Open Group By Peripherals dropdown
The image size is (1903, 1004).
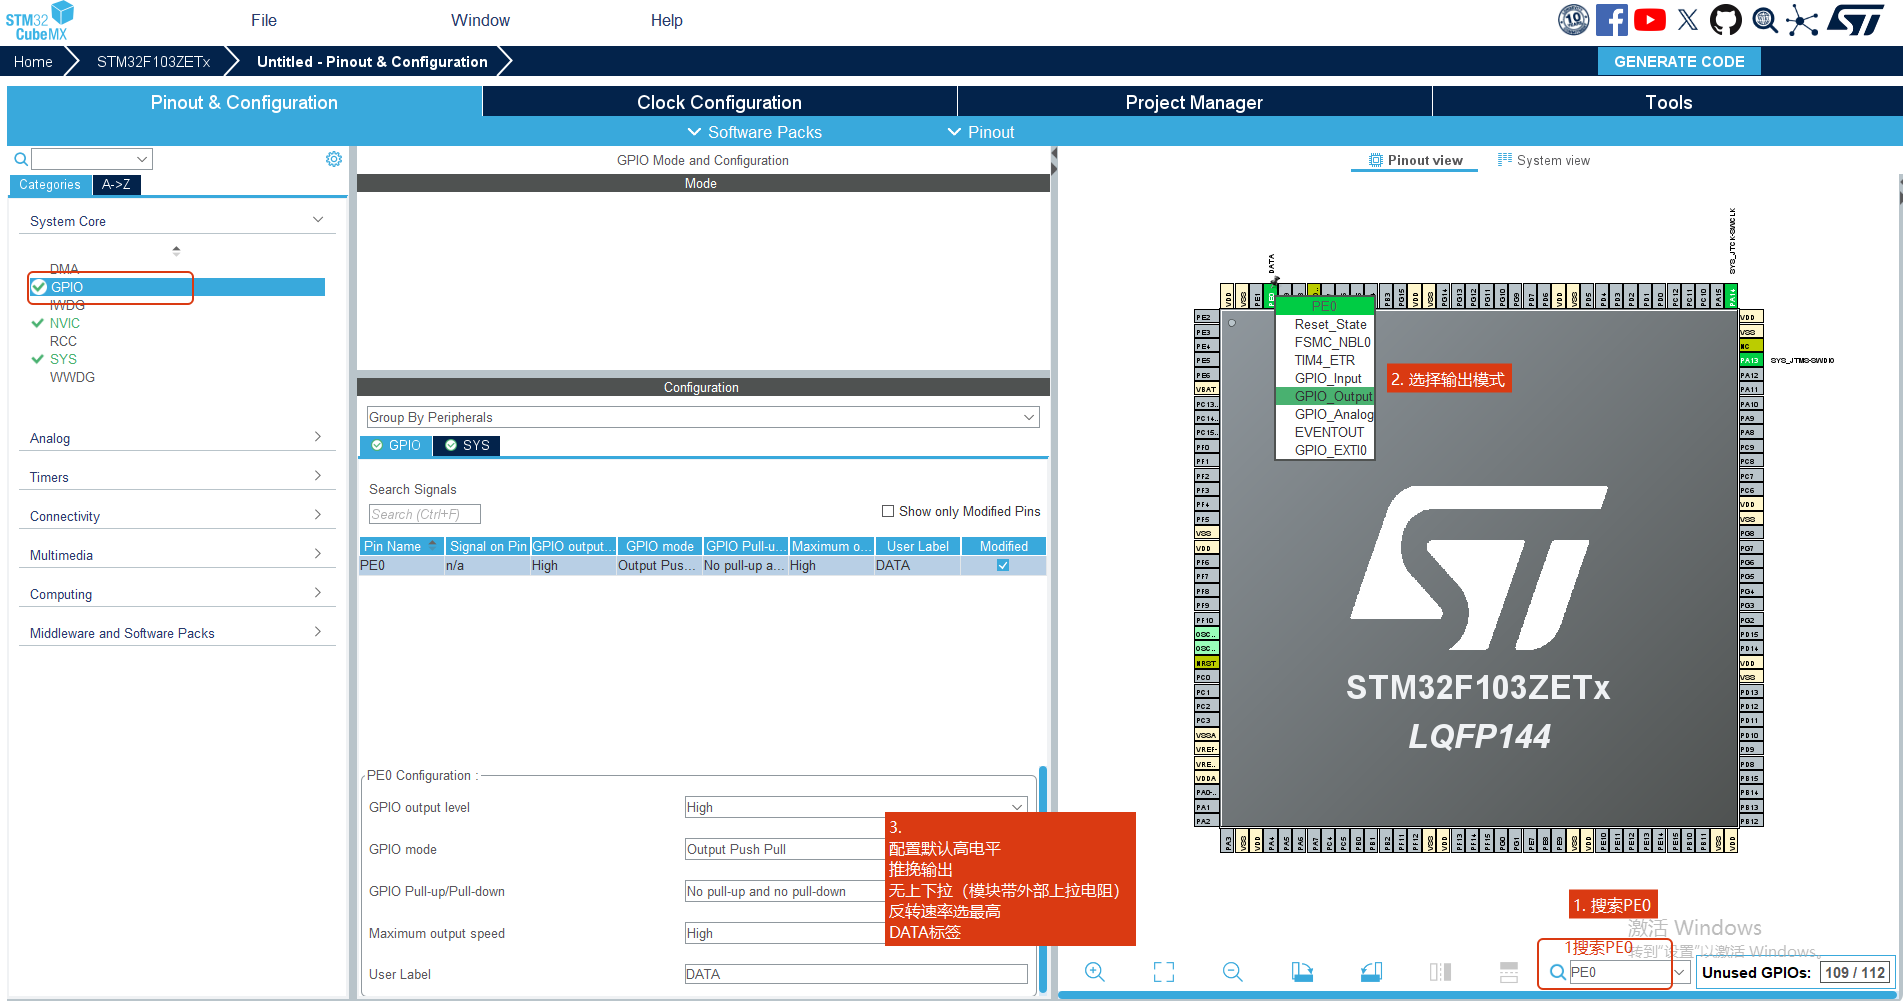(703, 417)
